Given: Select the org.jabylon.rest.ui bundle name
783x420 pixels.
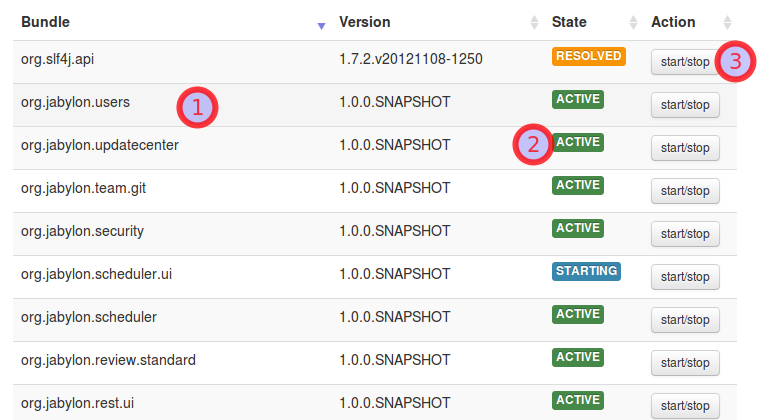Looking at the screenshot, I should pyautogui.click(x=77, y=403).
